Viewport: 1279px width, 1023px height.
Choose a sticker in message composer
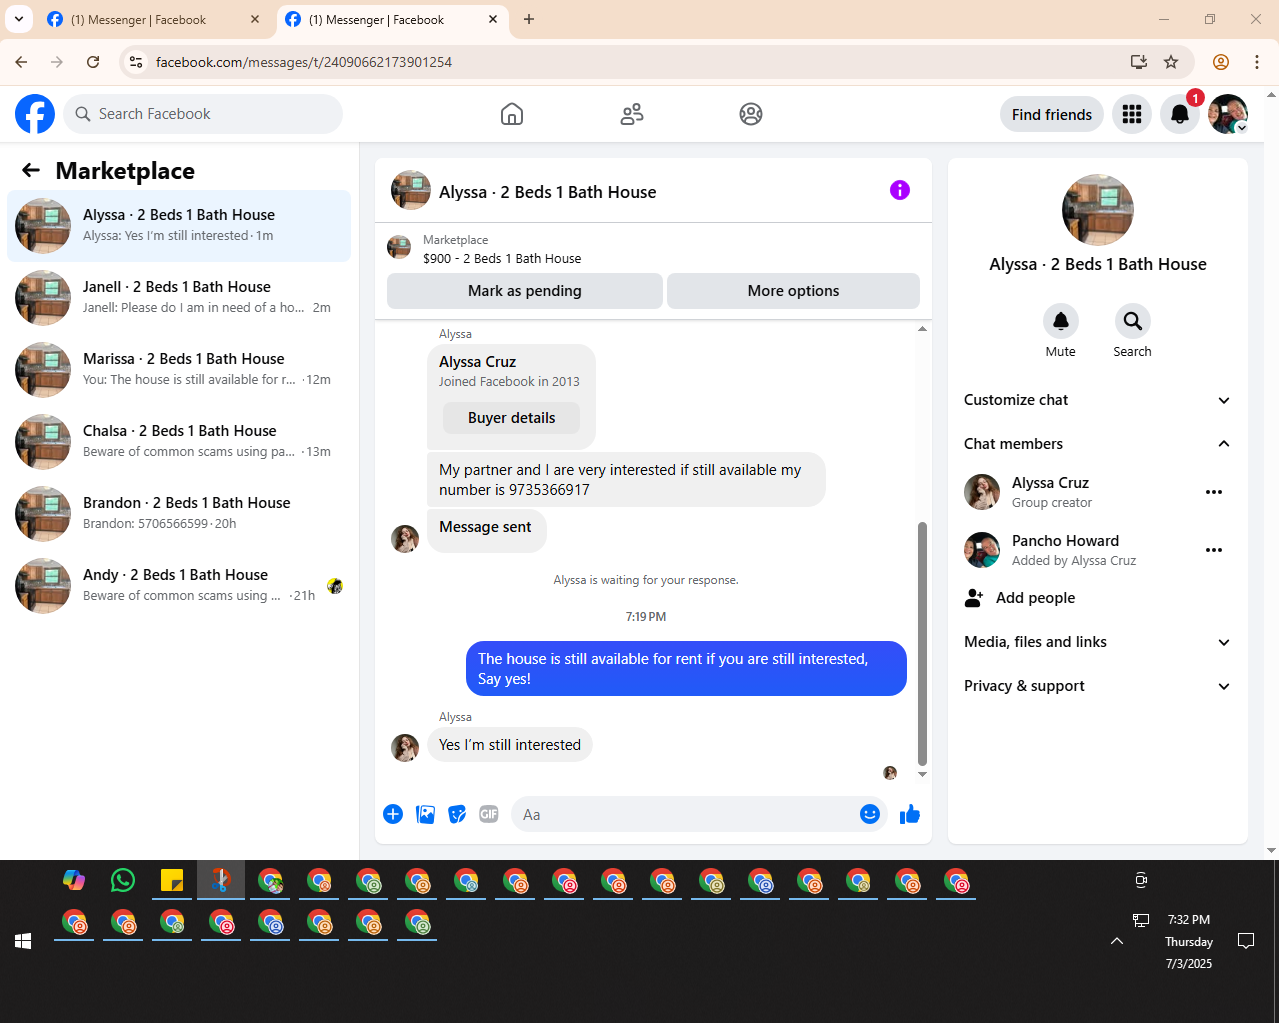(457, 814)
